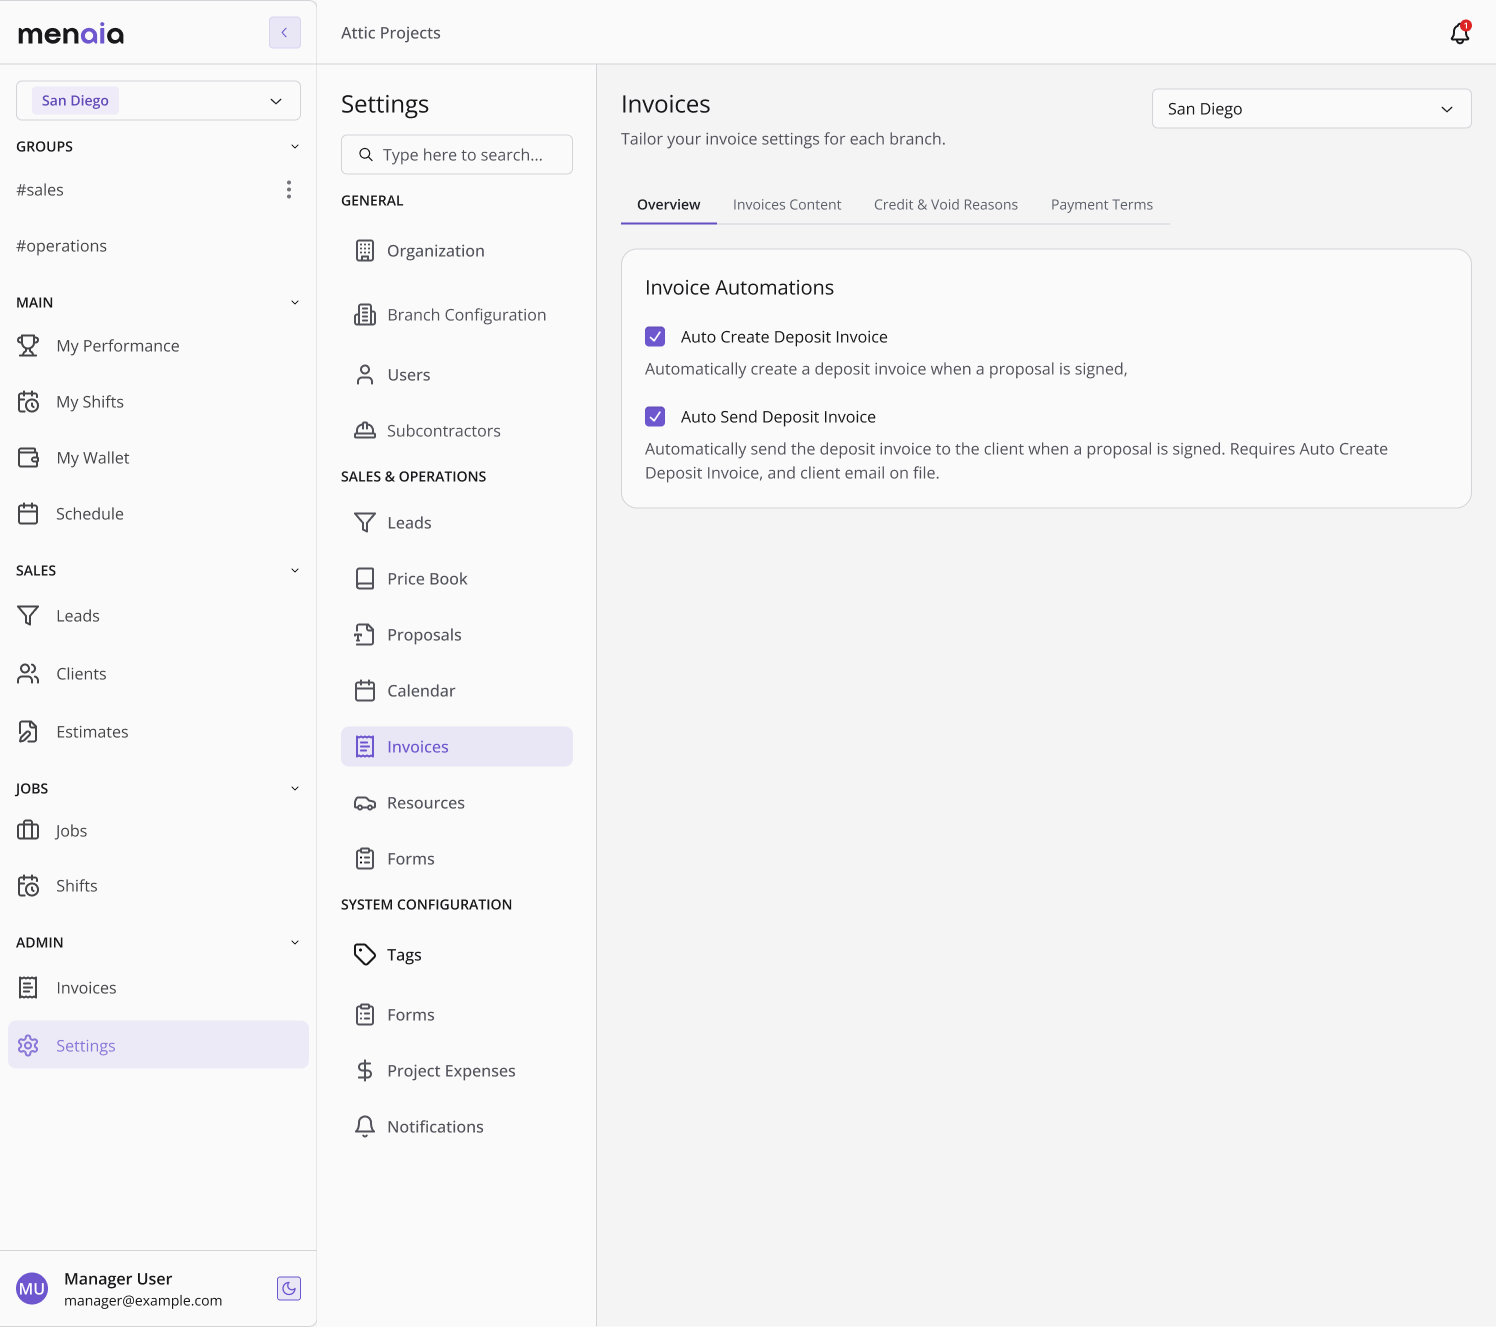Click the Estimates document icon
The image size is (1496, 1327).
[x=28, y=732]
